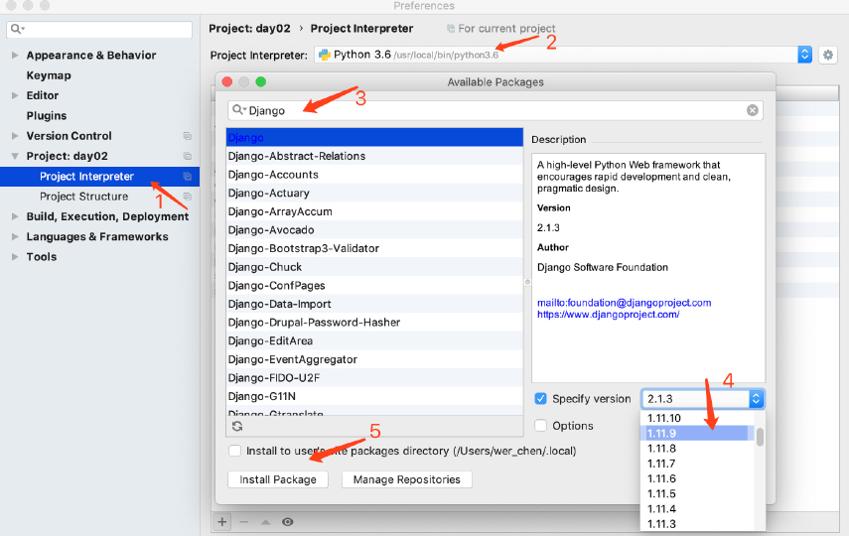Click the version list scrollbar thumb
This screenshot has width=849, height=536.
click(760, 437)
